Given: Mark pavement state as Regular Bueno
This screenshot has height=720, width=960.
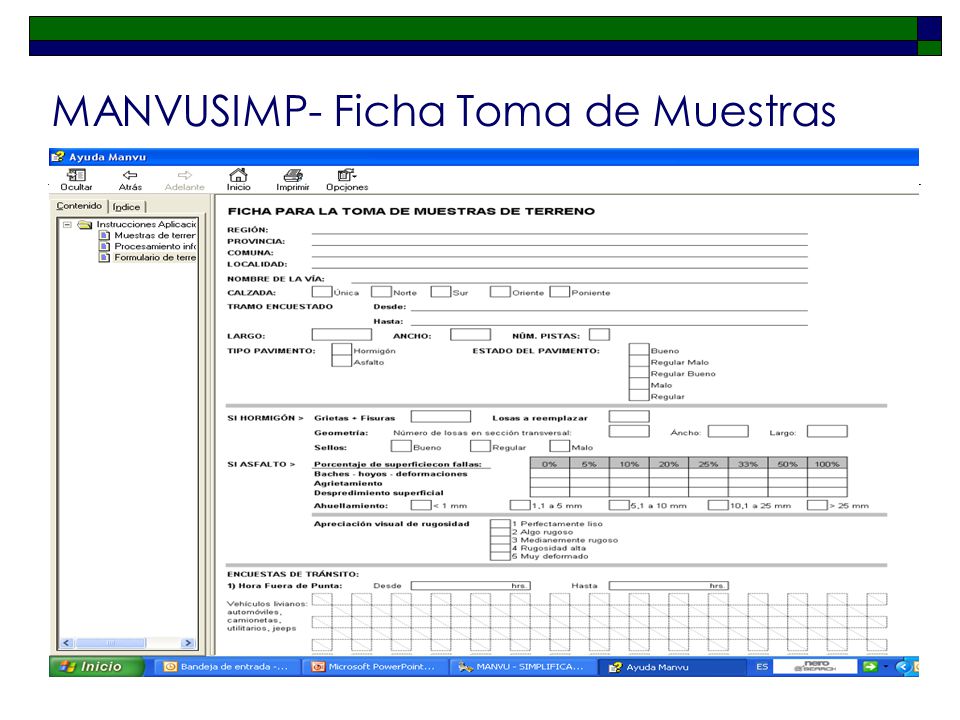Looking at the screenshot, I should click(639, 373).
